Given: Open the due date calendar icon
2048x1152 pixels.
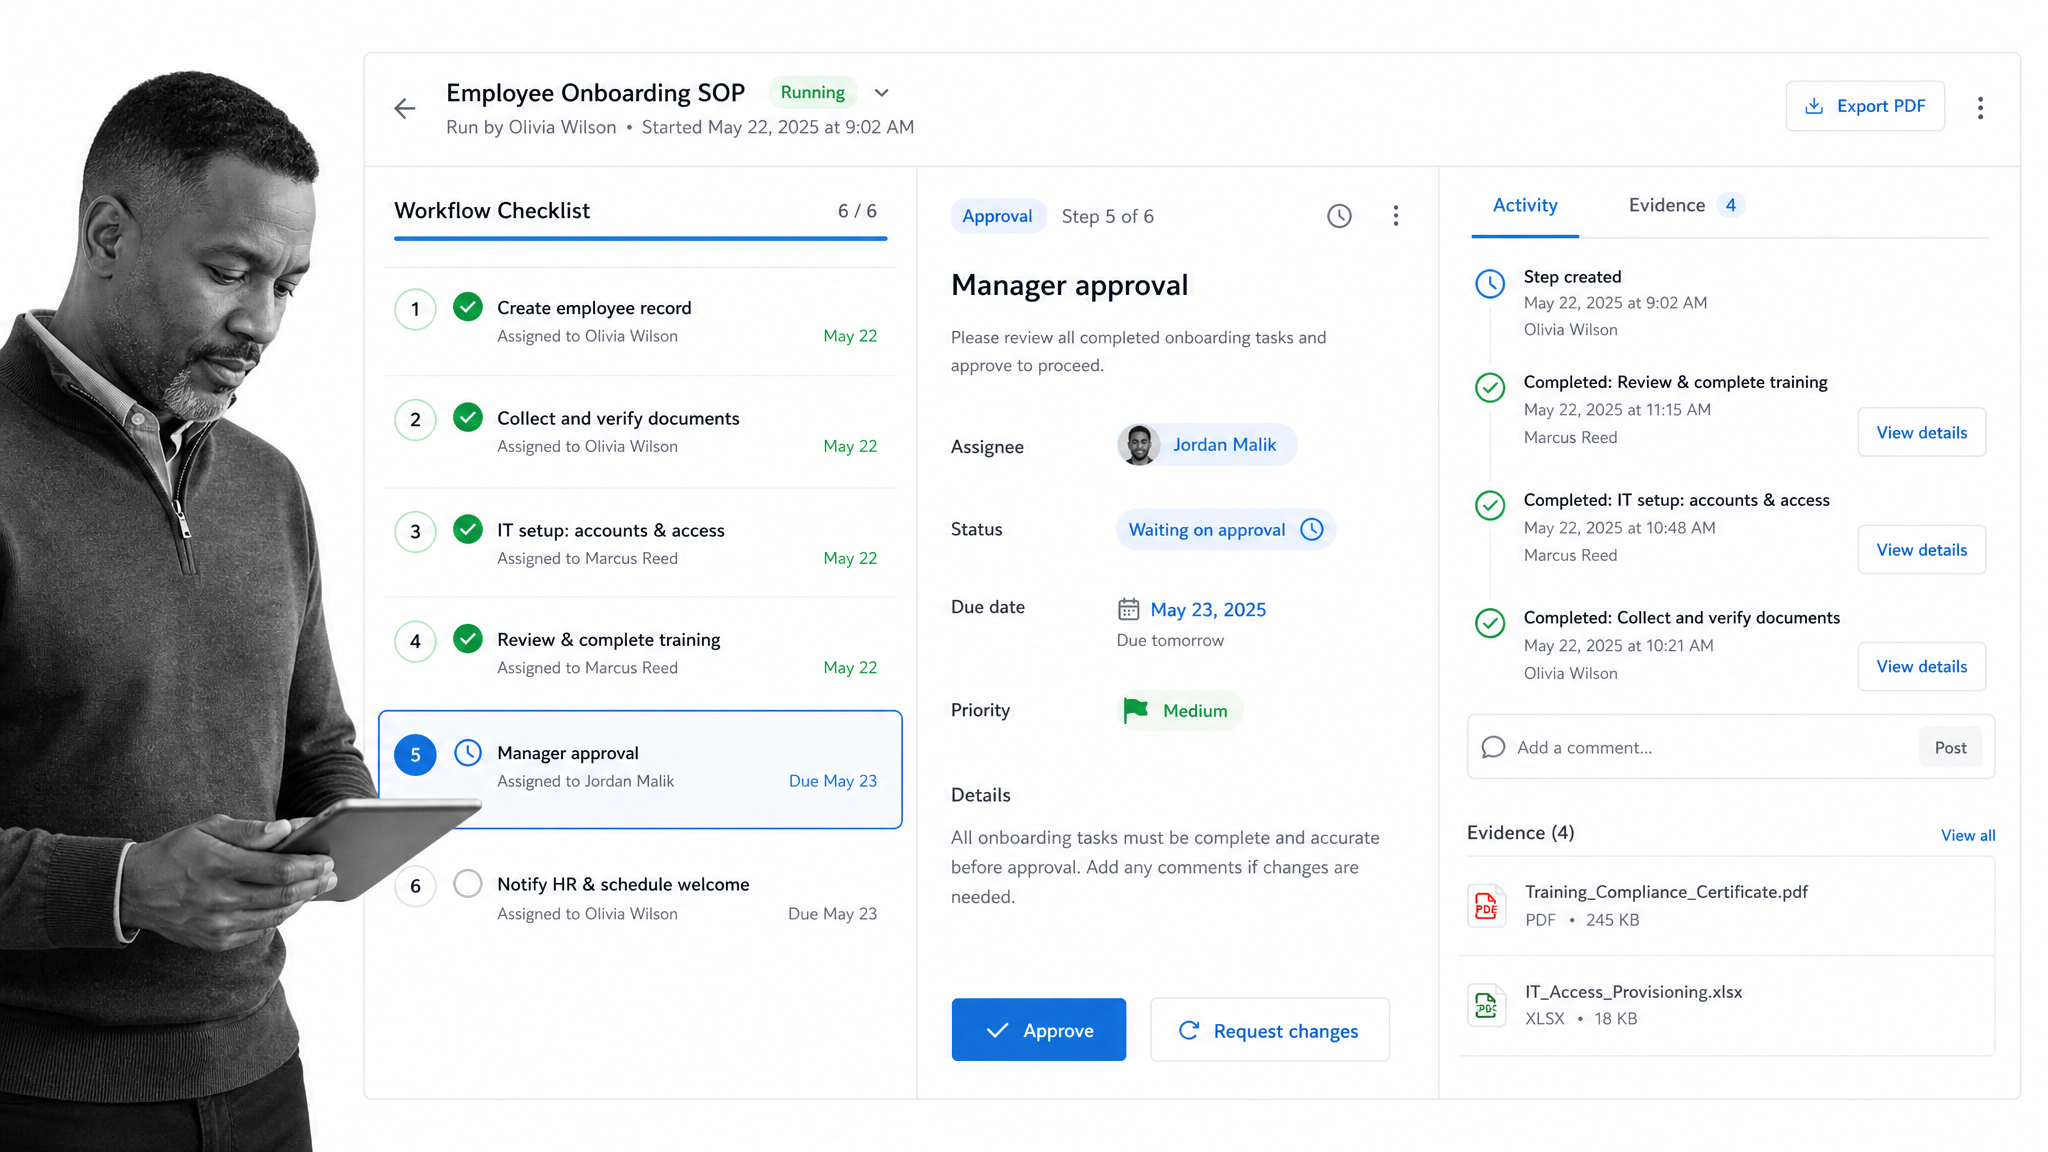Looking at the screenshot, I should (1128, 609).
